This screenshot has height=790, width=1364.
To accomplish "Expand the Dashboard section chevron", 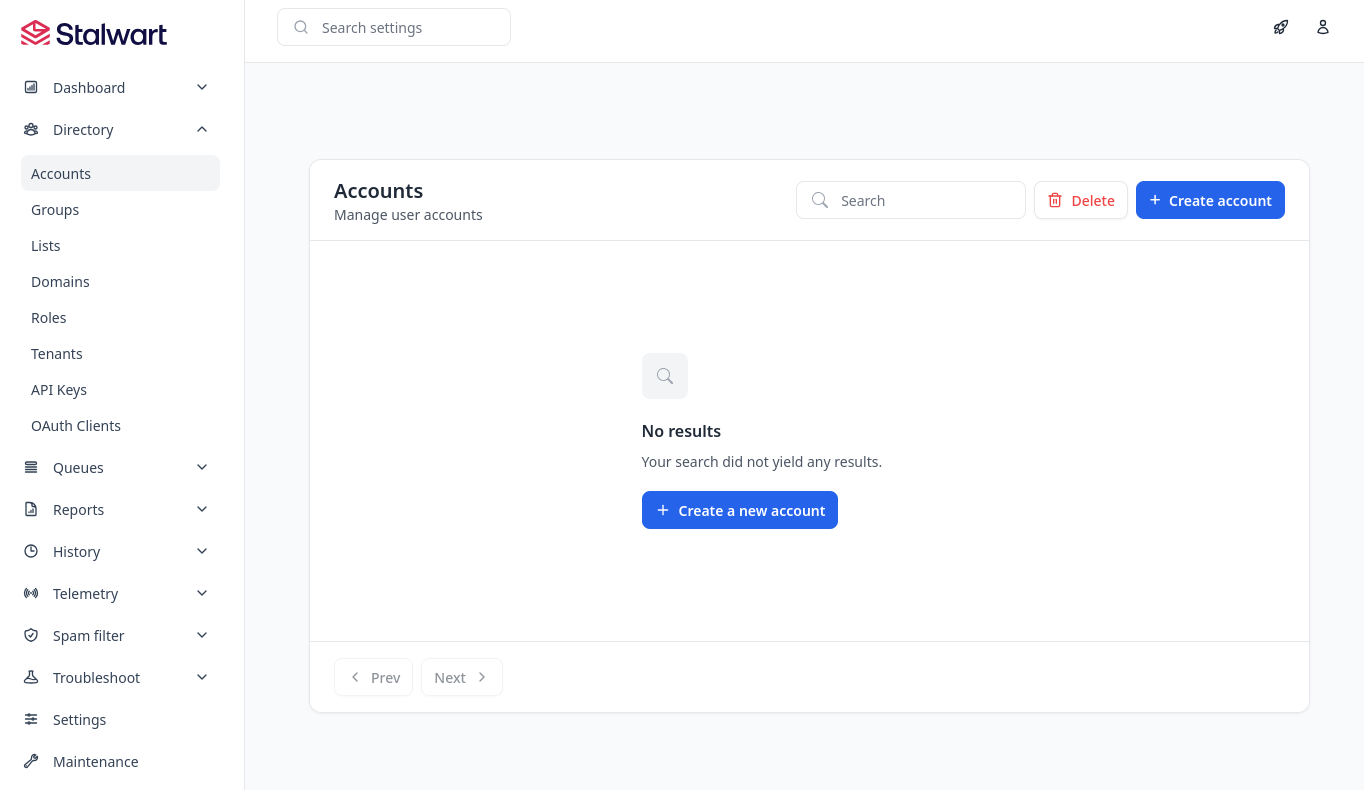I will click(x=202, y=87).
